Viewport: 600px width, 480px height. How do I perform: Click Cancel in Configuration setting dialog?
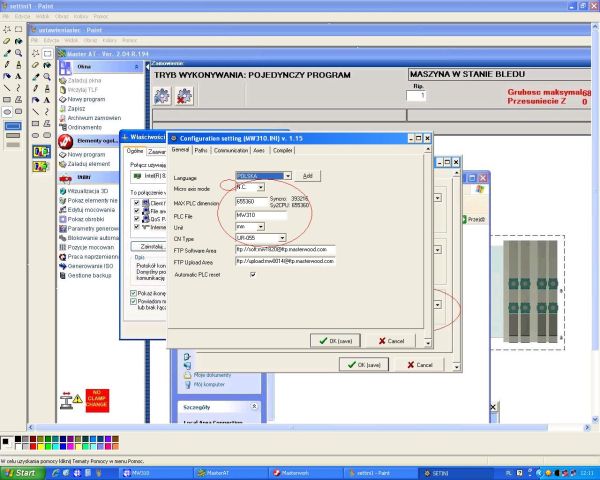pos(391,341)
